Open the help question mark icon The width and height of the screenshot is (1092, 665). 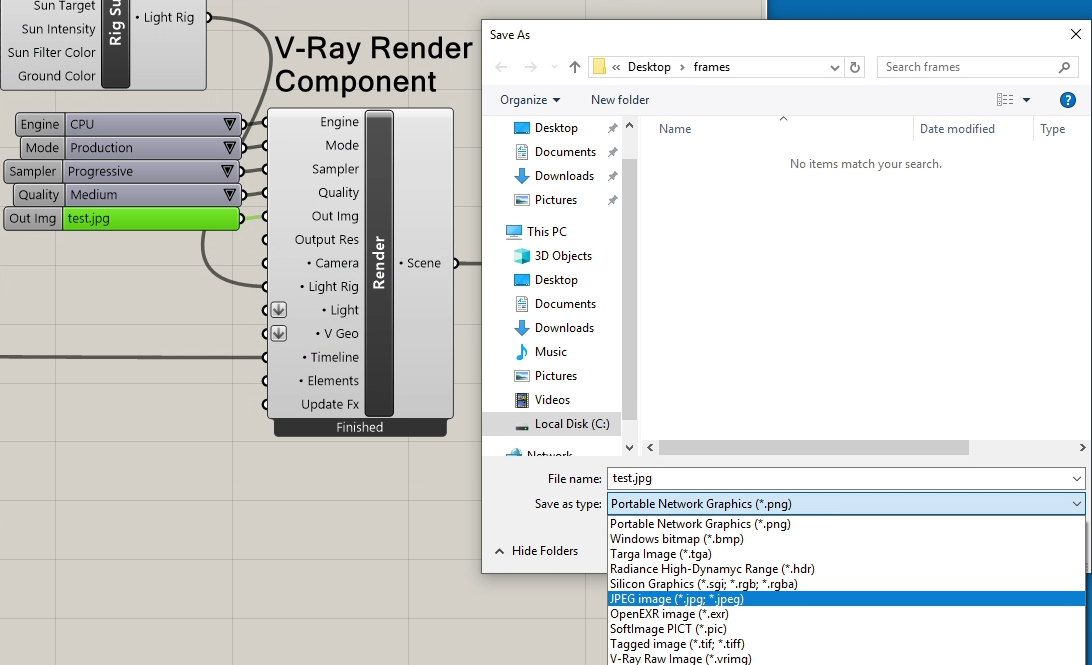1068,100
